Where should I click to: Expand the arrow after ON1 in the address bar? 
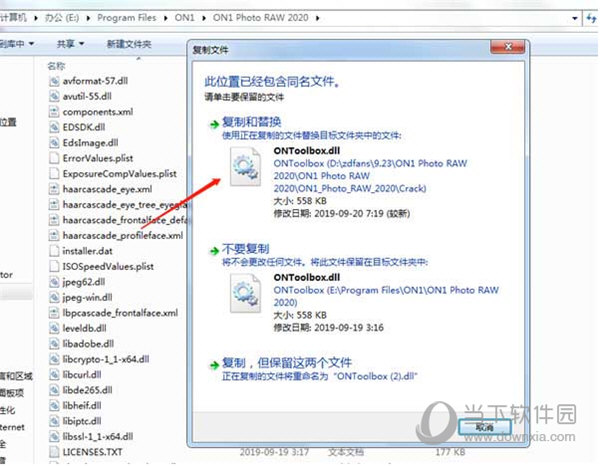click(x=204, y=18)
